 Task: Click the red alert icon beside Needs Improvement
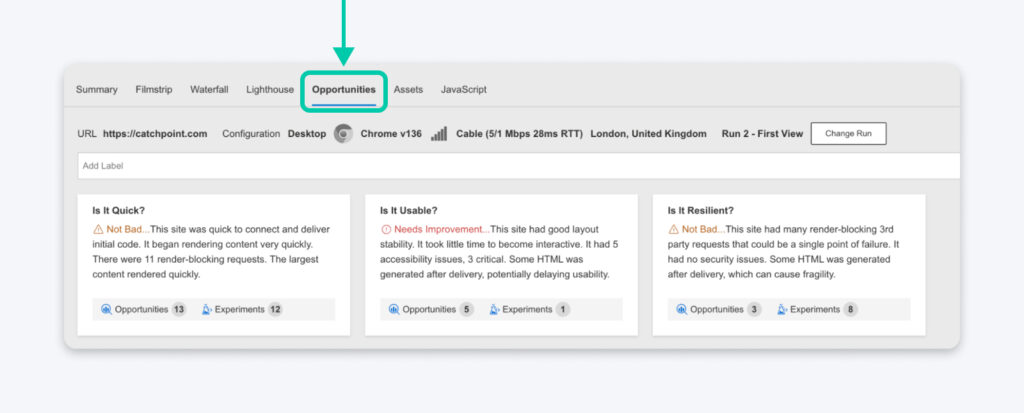(386, 229)
